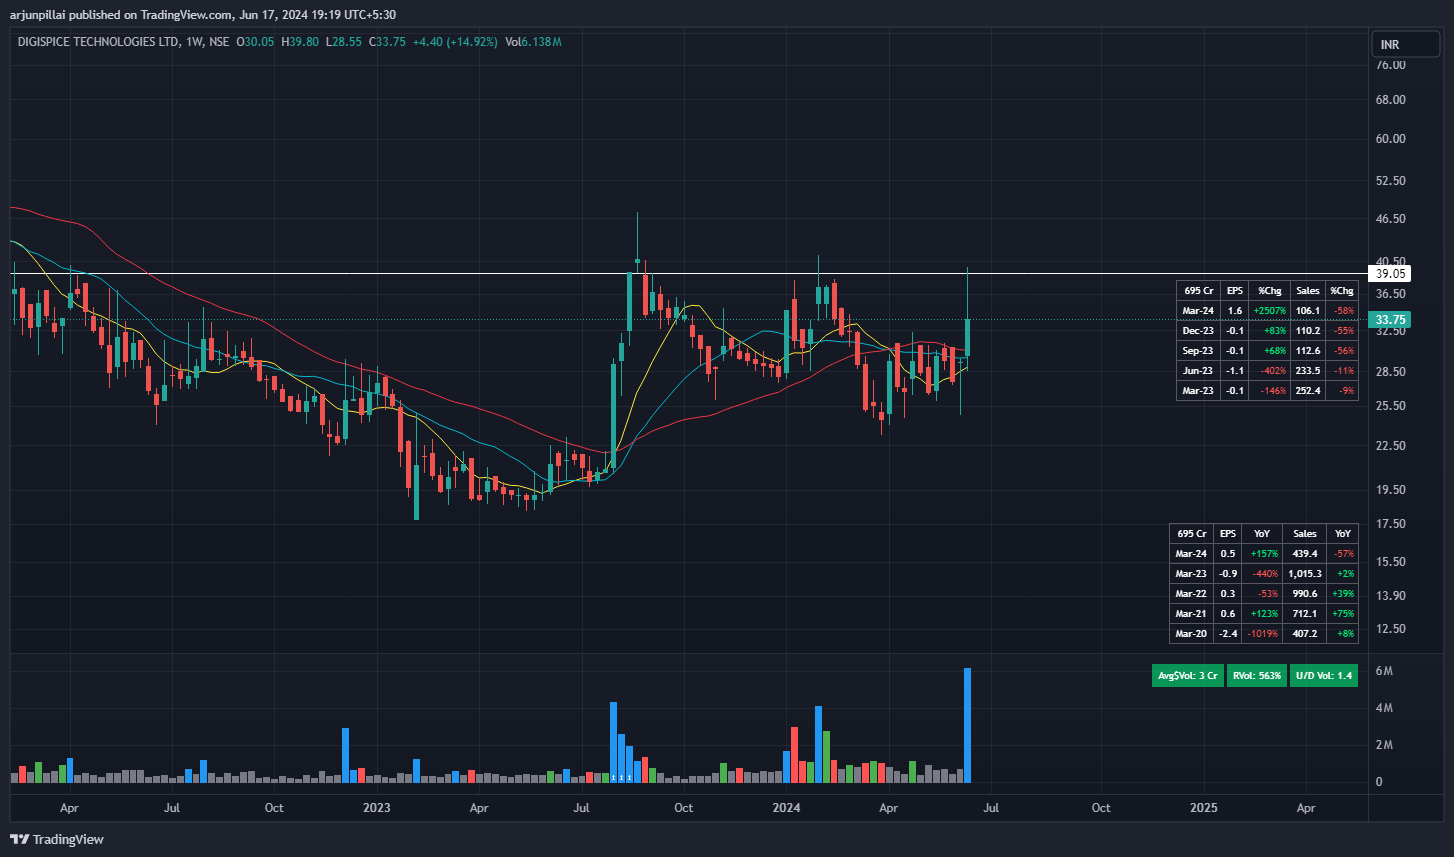The width and height of the screenshot is (1454, 857).
Task: Click the 76.00 price axis label
Action: [x=1391, y=65]
